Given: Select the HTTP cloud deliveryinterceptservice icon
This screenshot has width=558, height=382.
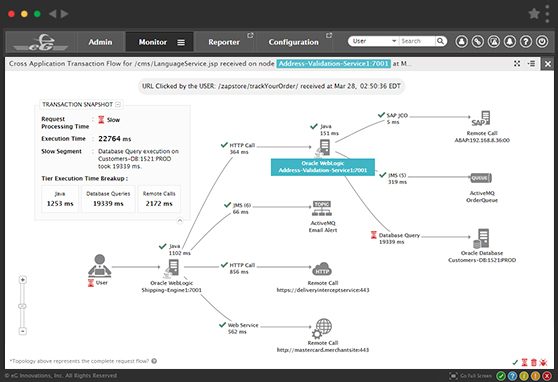Looking at the screenshot, I should pos(322,269).
